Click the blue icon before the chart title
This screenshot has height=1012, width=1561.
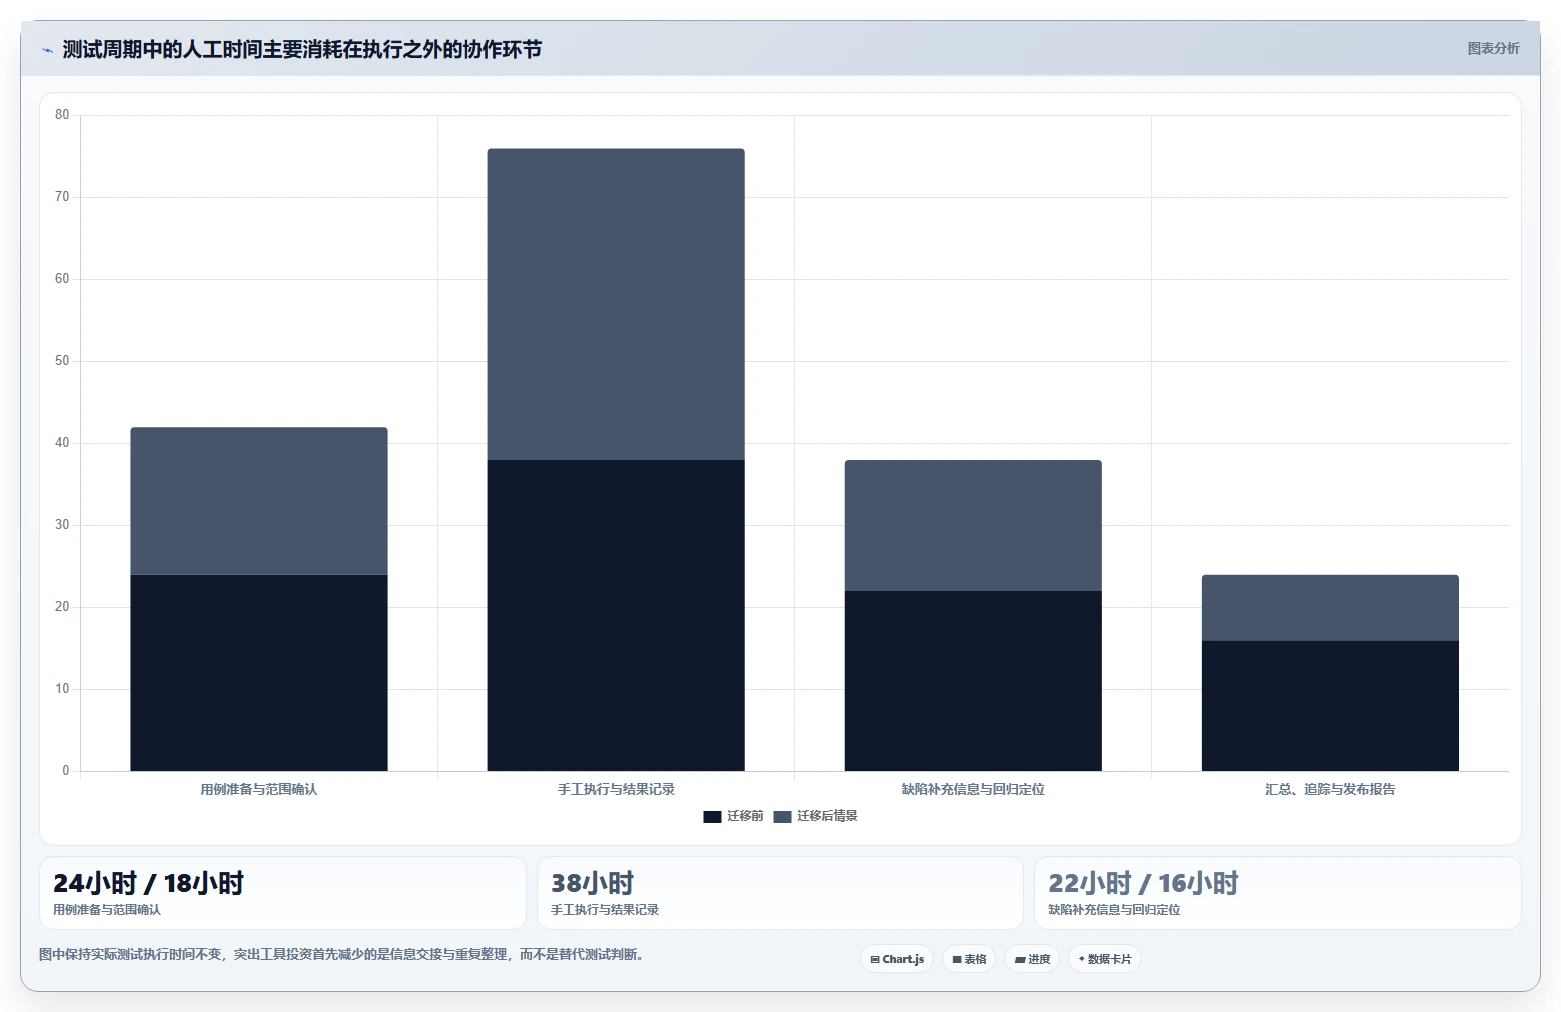47,50
